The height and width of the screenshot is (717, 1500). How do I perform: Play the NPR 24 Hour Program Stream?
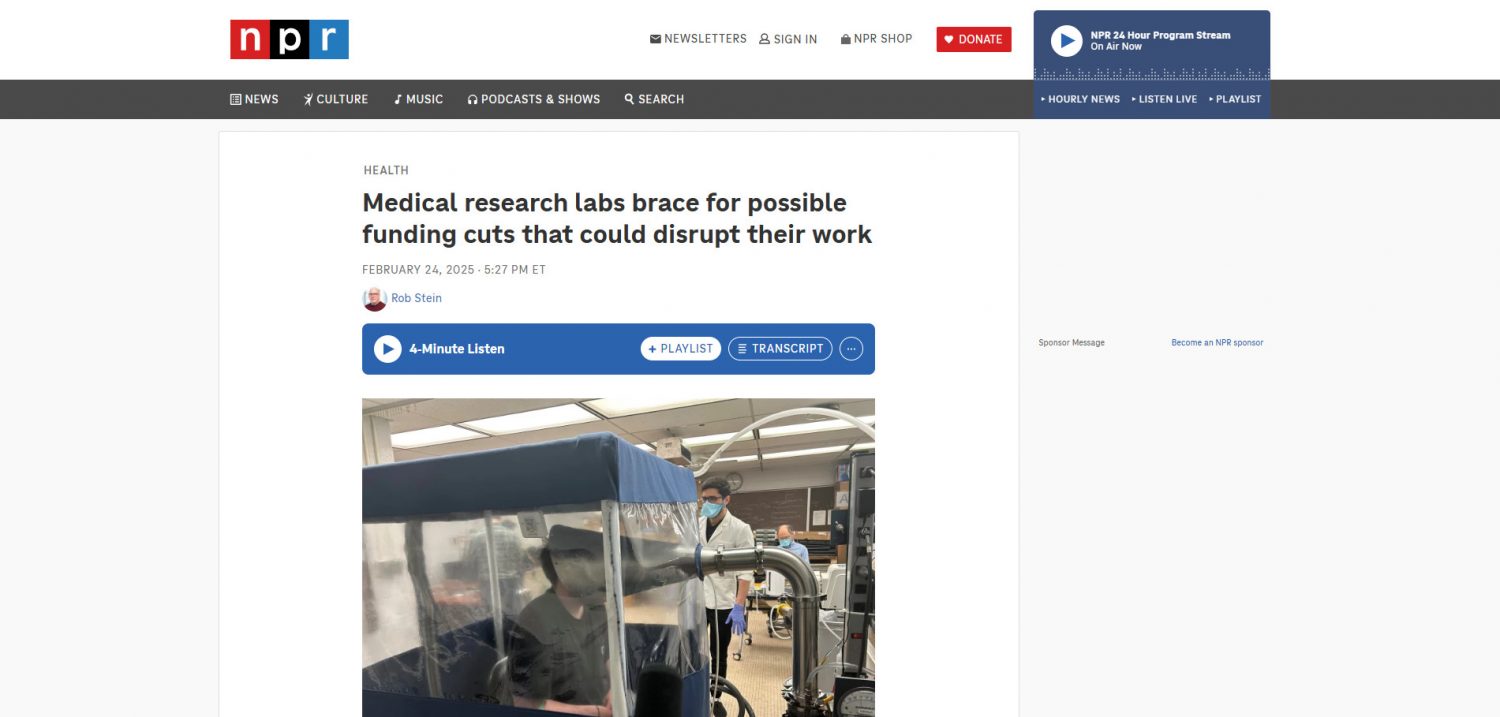[x=1066, y=41]
